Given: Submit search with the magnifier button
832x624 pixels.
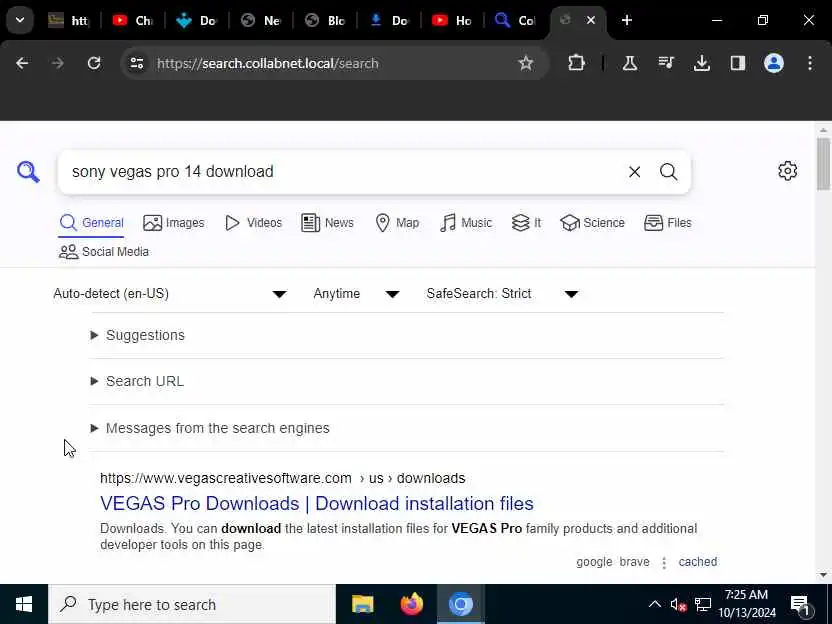Looking at the screenshot, I should tap(669, 172).
